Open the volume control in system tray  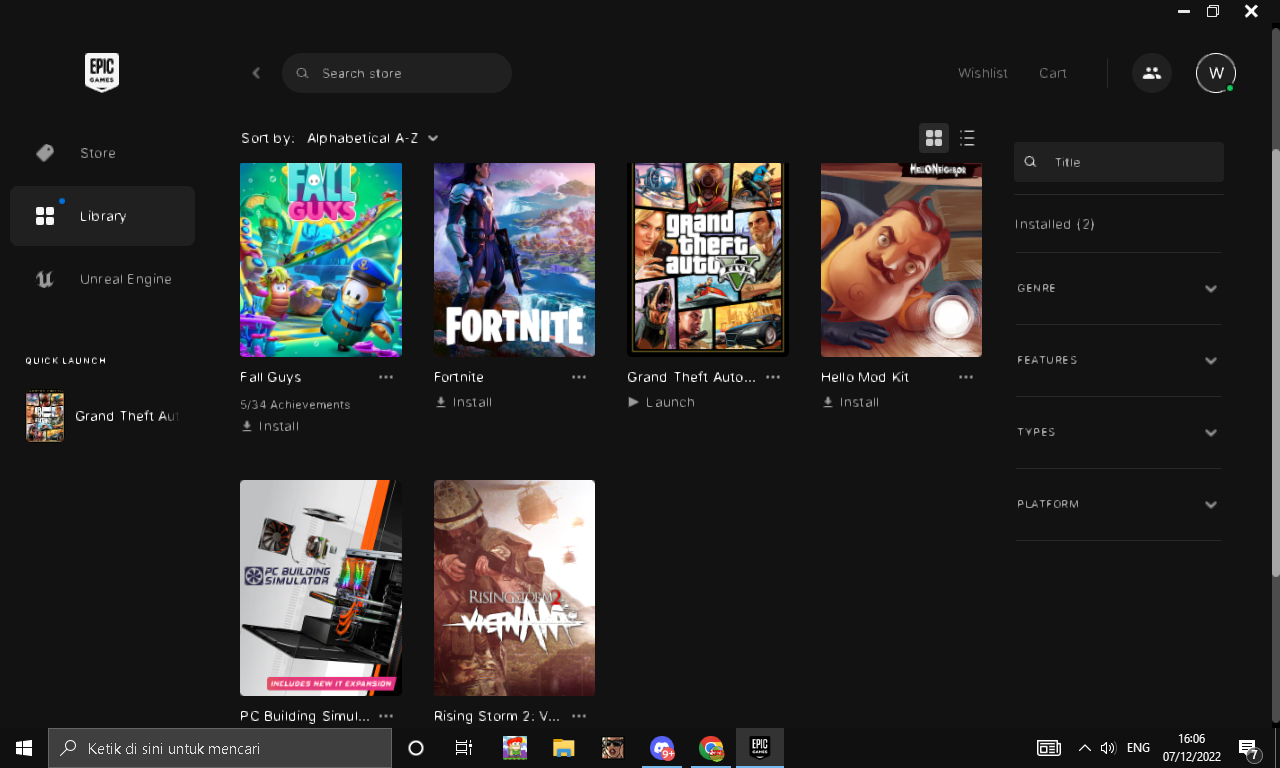(1108, 748)
